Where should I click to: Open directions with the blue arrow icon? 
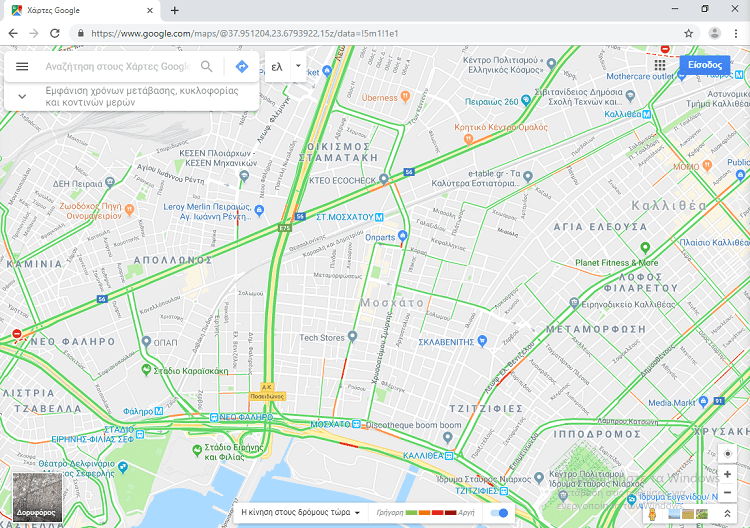[x=242, y=66]
